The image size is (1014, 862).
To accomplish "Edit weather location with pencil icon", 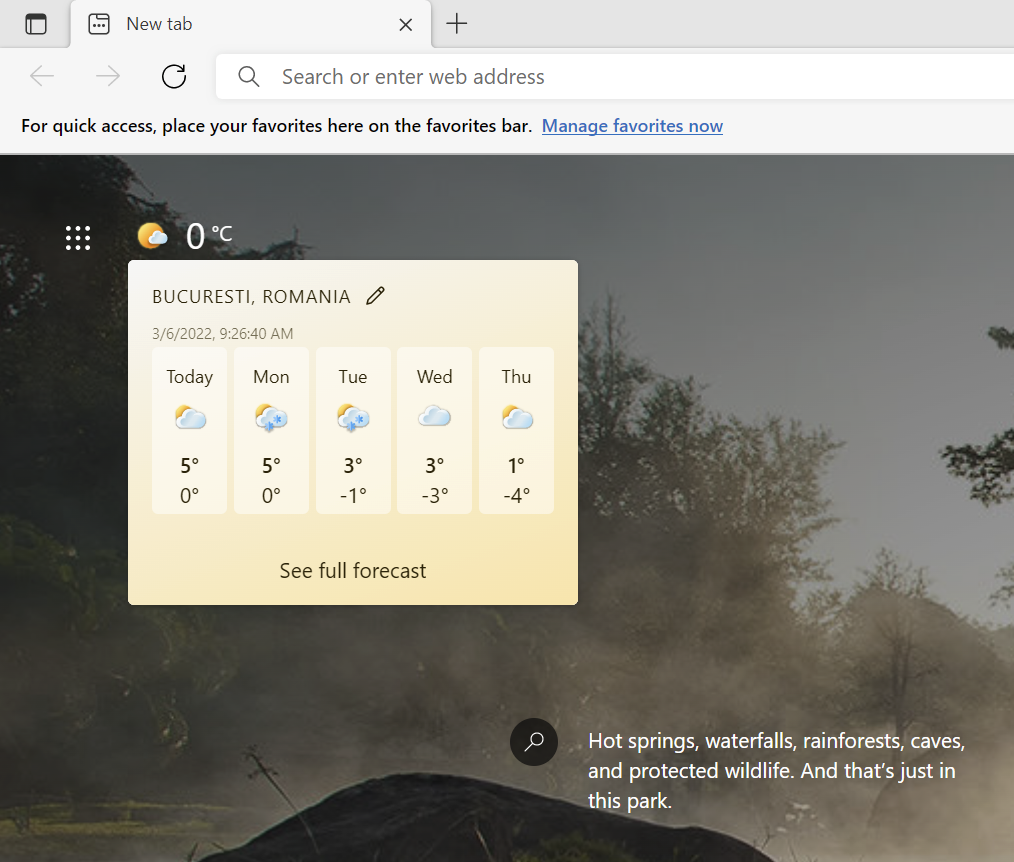I will [376, 296].
